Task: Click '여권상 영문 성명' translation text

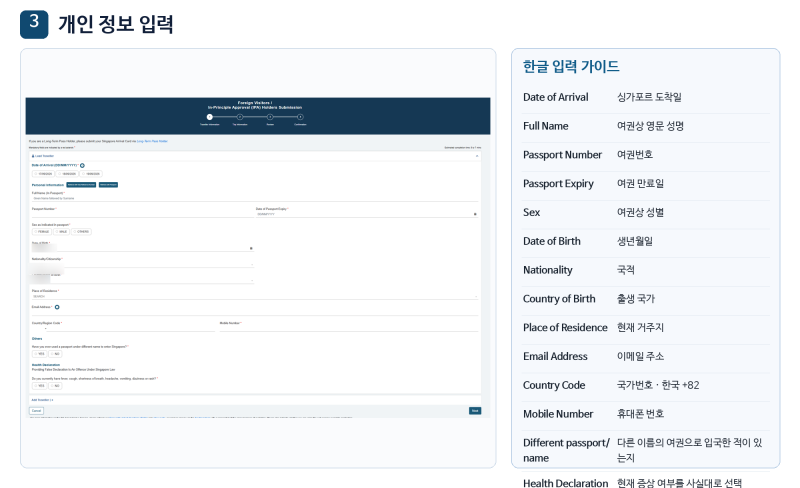Action: 651,126
